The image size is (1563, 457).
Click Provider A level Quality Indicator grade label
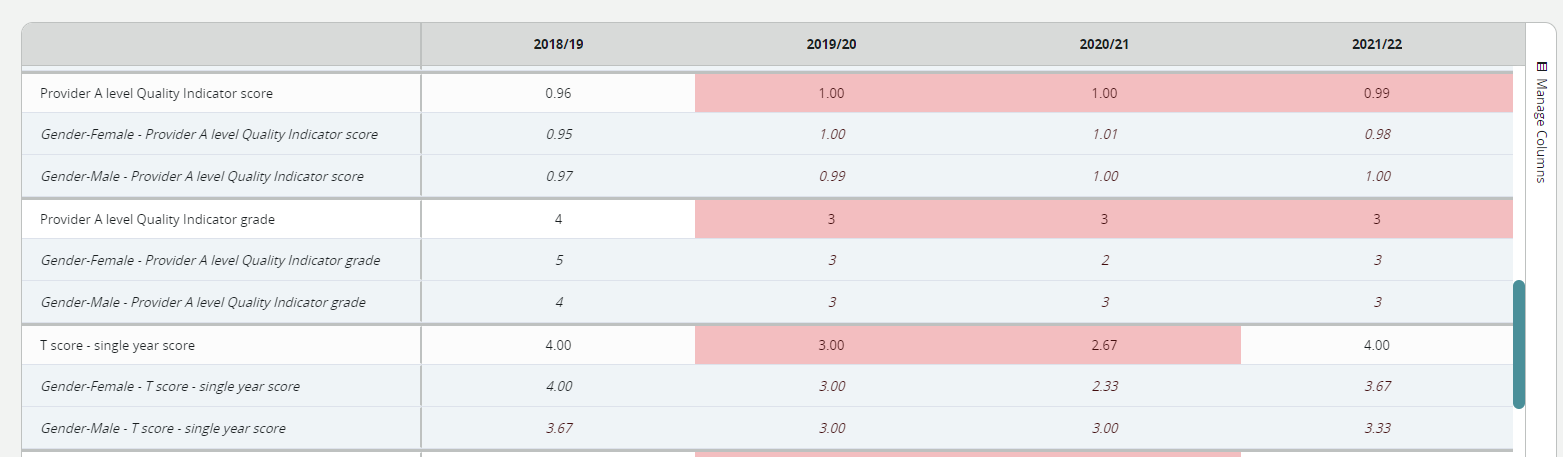pyautogui.click(x=157, y=219)
